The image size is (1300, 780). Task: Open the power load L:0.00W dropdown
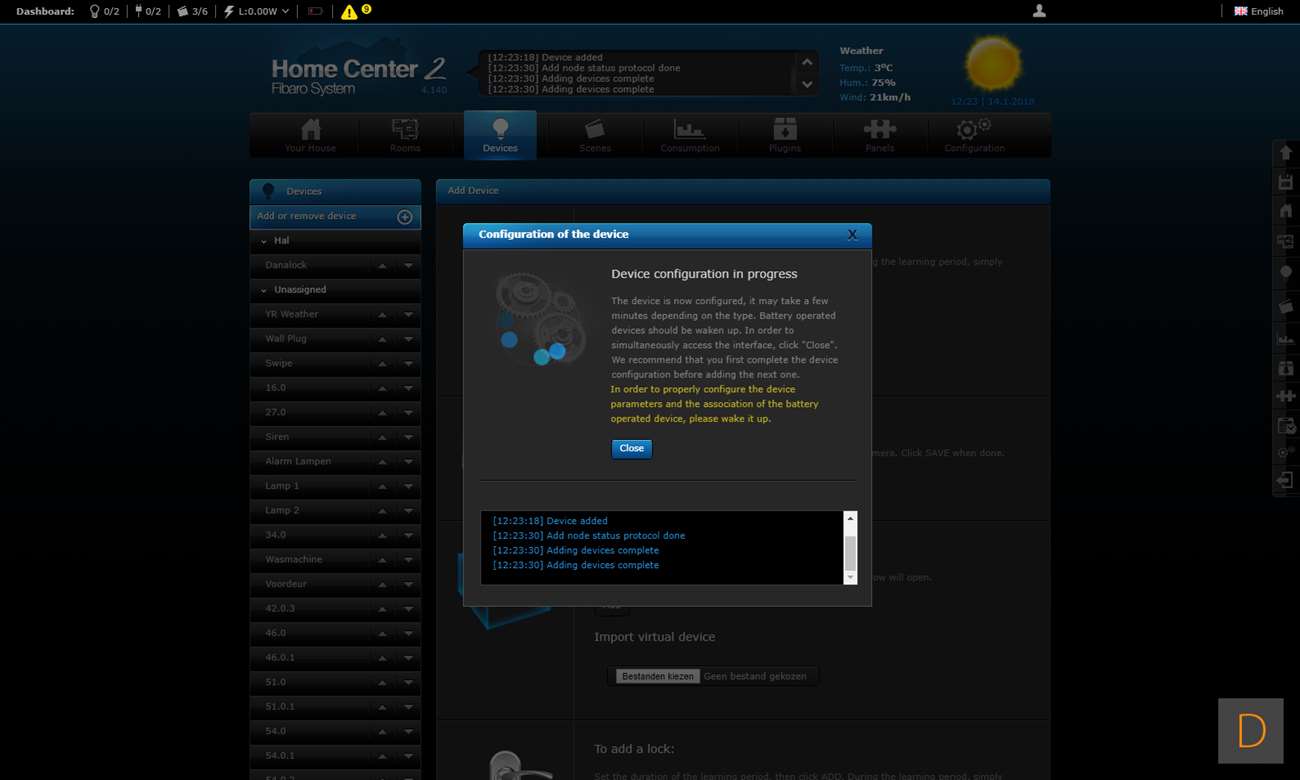256,12
